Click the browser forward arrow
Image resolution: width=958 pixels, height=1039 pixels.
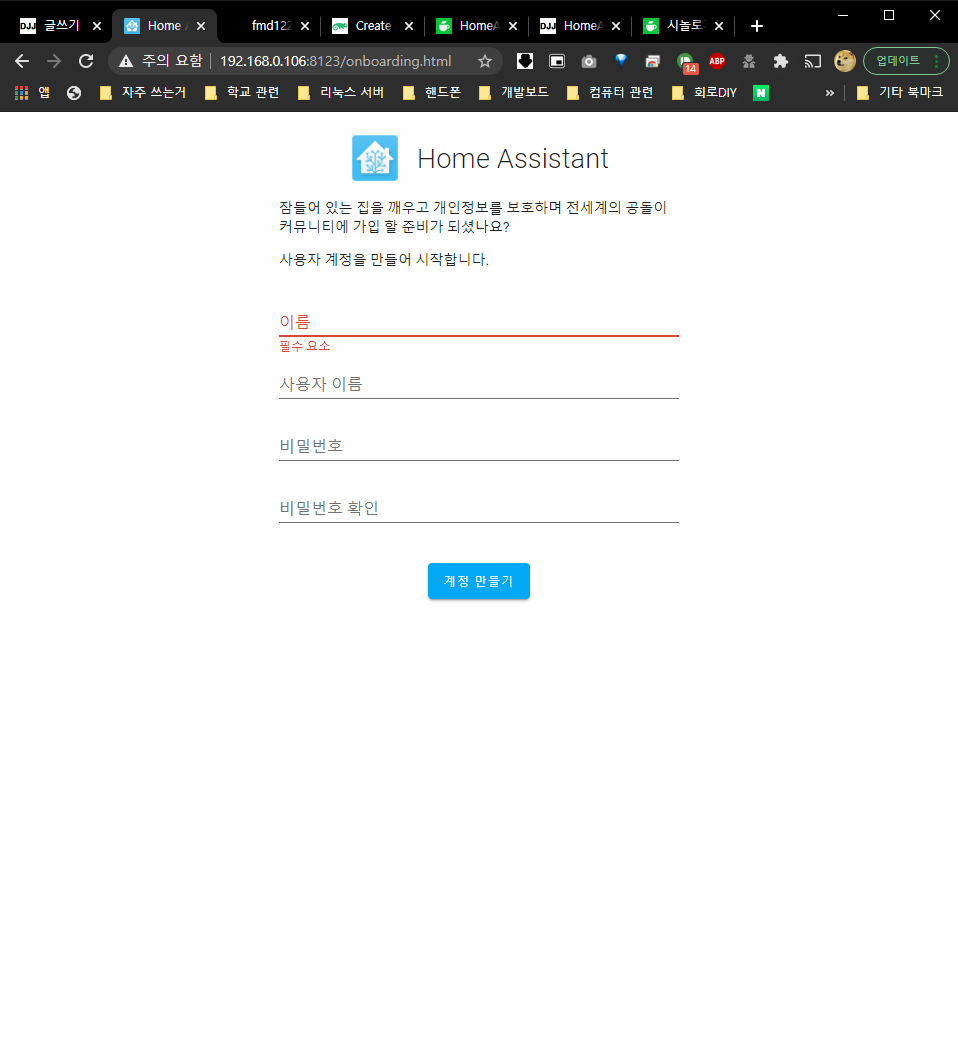point(54,61)
